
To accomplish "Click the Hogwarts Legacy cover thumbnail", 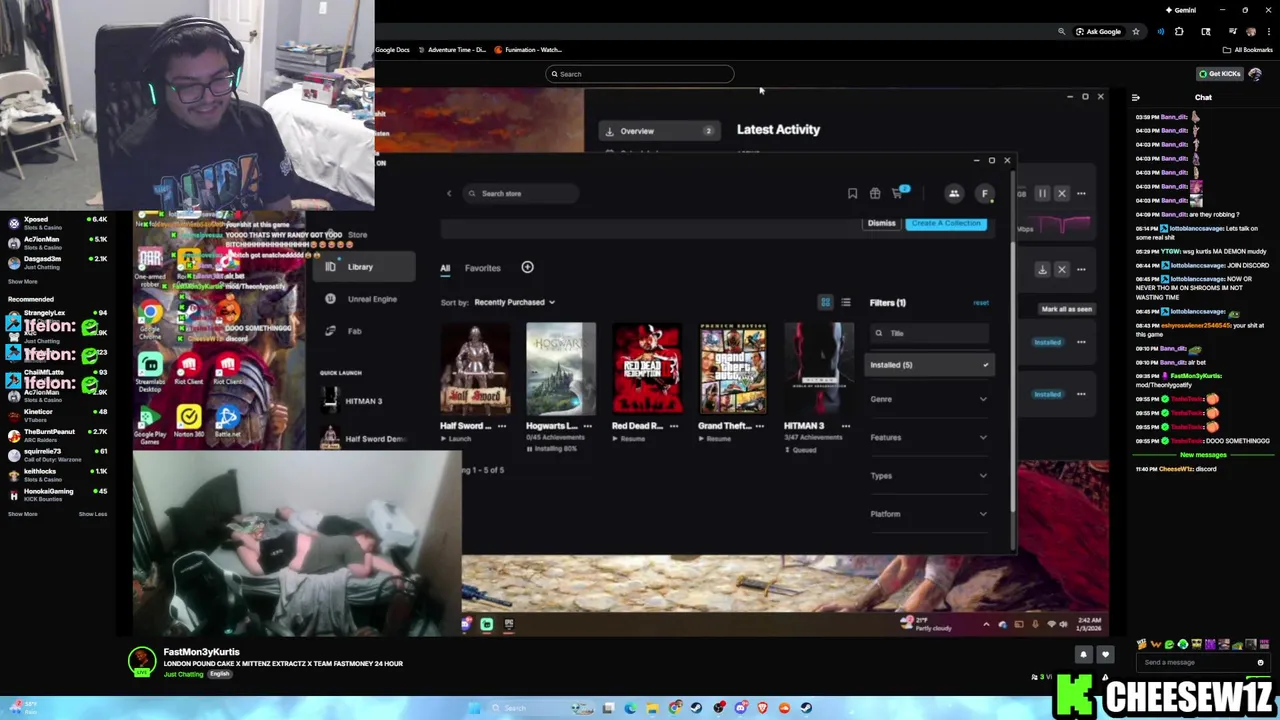I will tap(561, 368).
